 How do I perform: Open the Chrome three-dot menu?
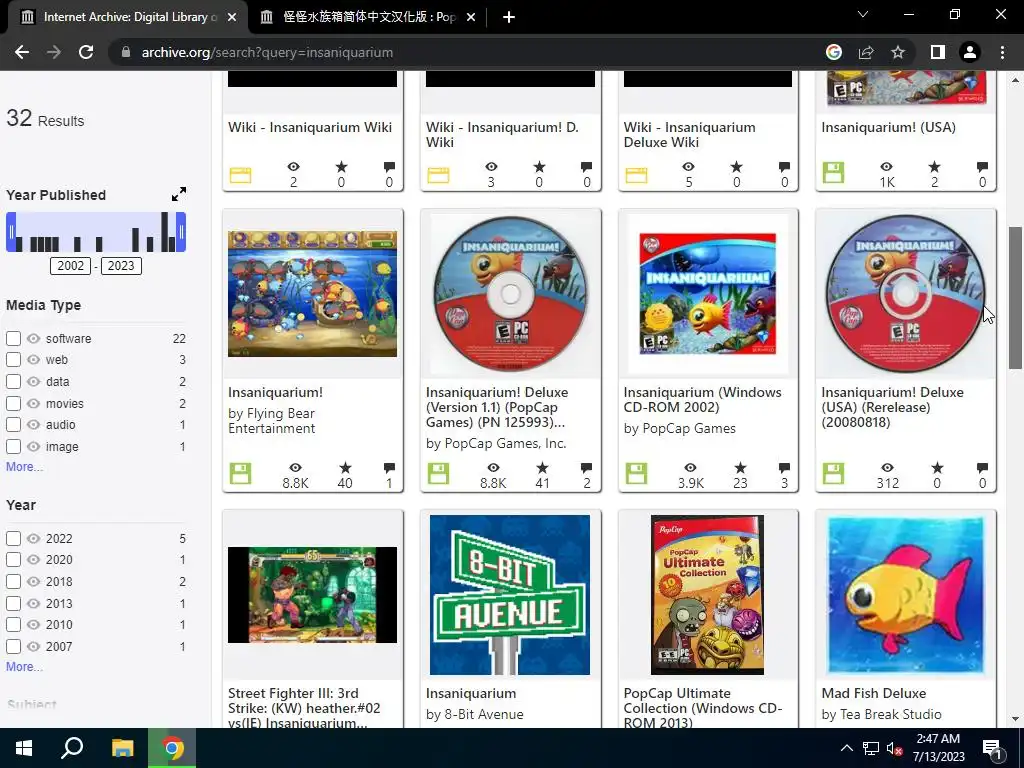coord(1002,52)
